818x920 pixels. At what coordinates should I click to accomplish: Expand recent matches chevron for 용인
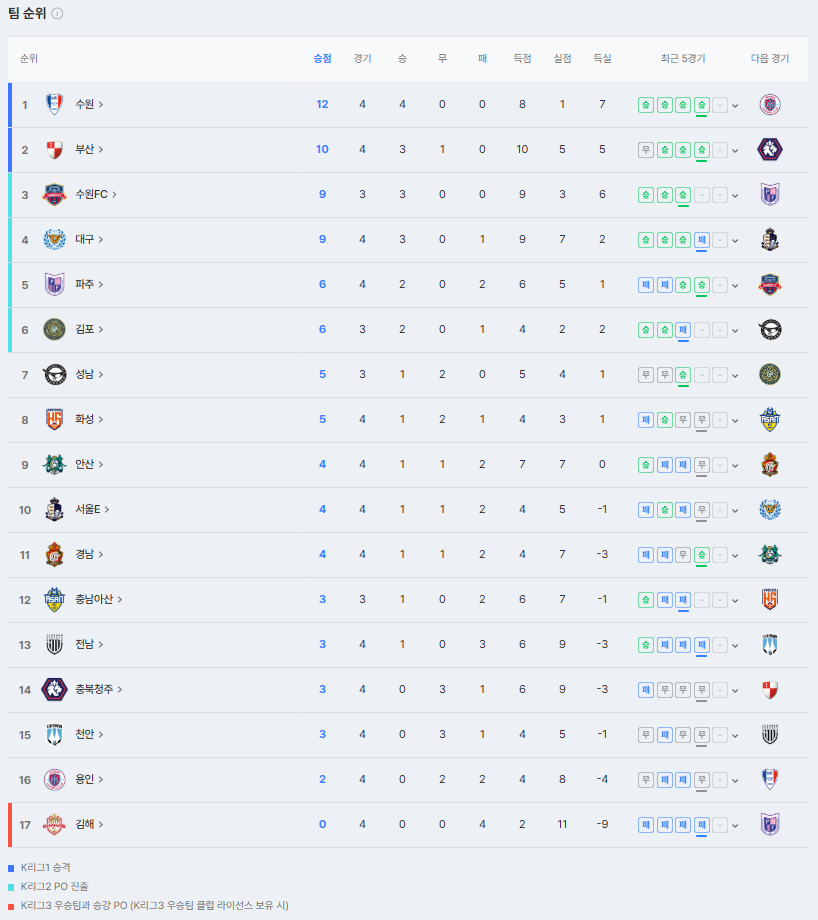click(x=735, y=780)
